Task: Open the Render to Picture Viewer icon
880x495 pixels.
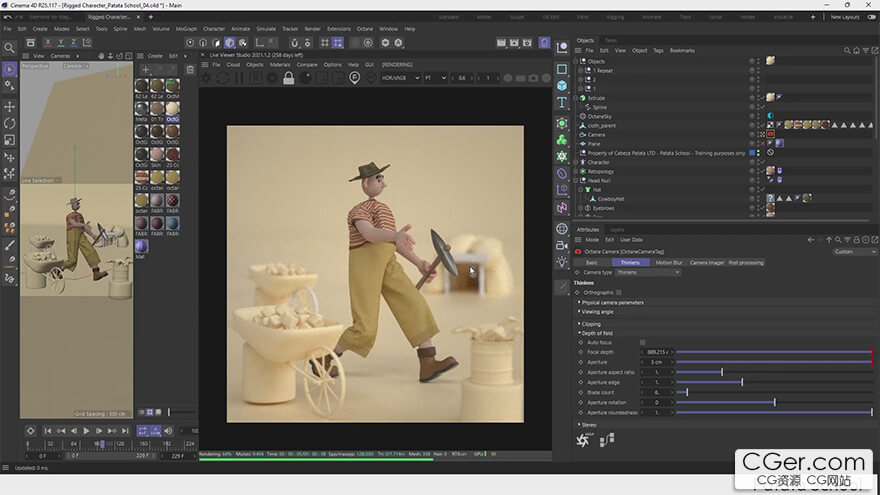Action: pos(514,43)
